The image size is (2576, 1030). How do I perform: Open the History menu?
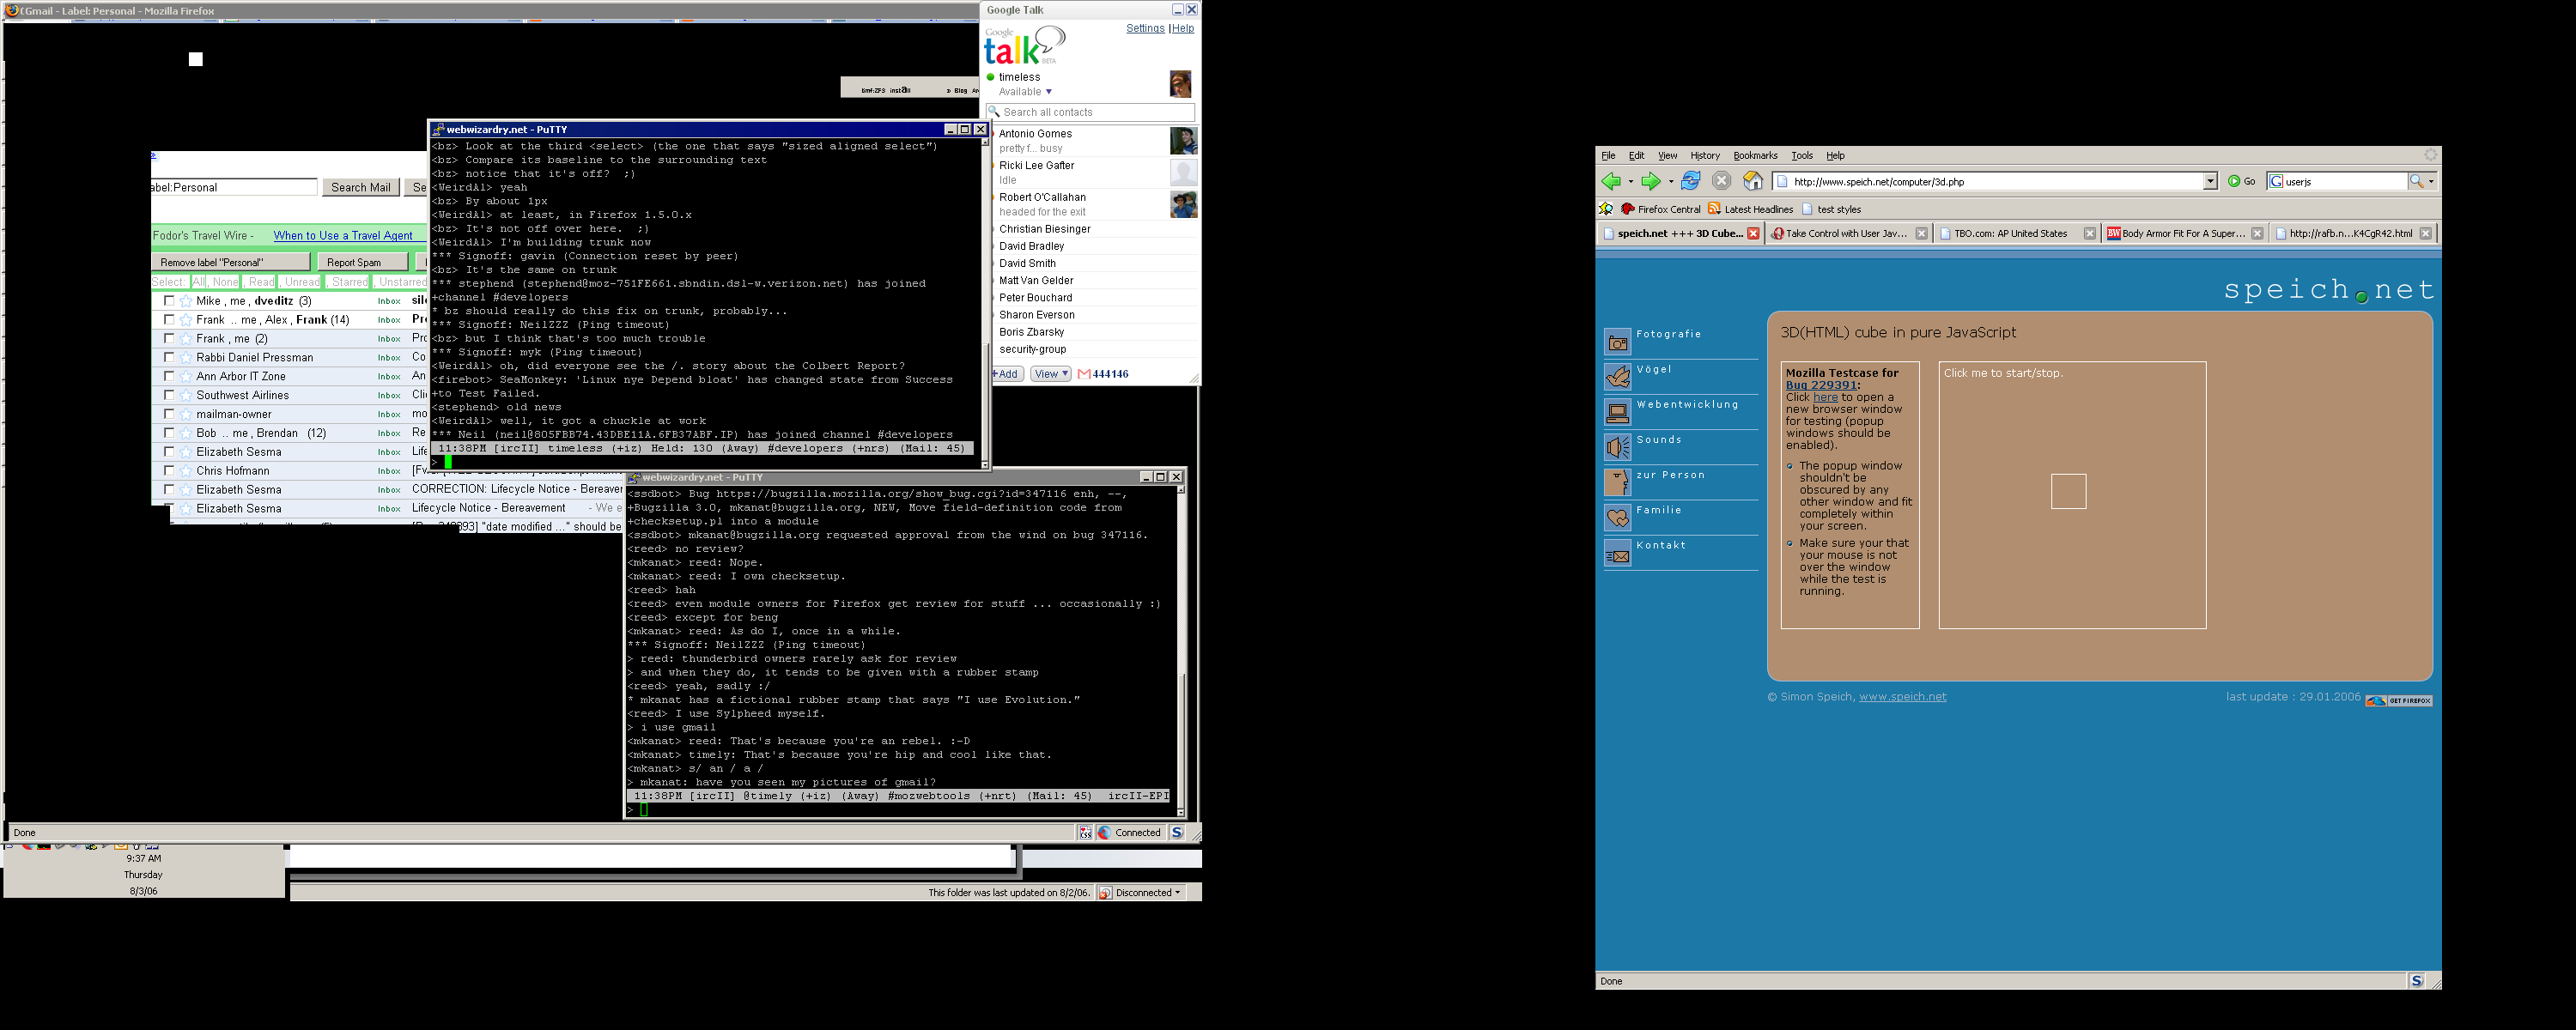click(1705, 156)
